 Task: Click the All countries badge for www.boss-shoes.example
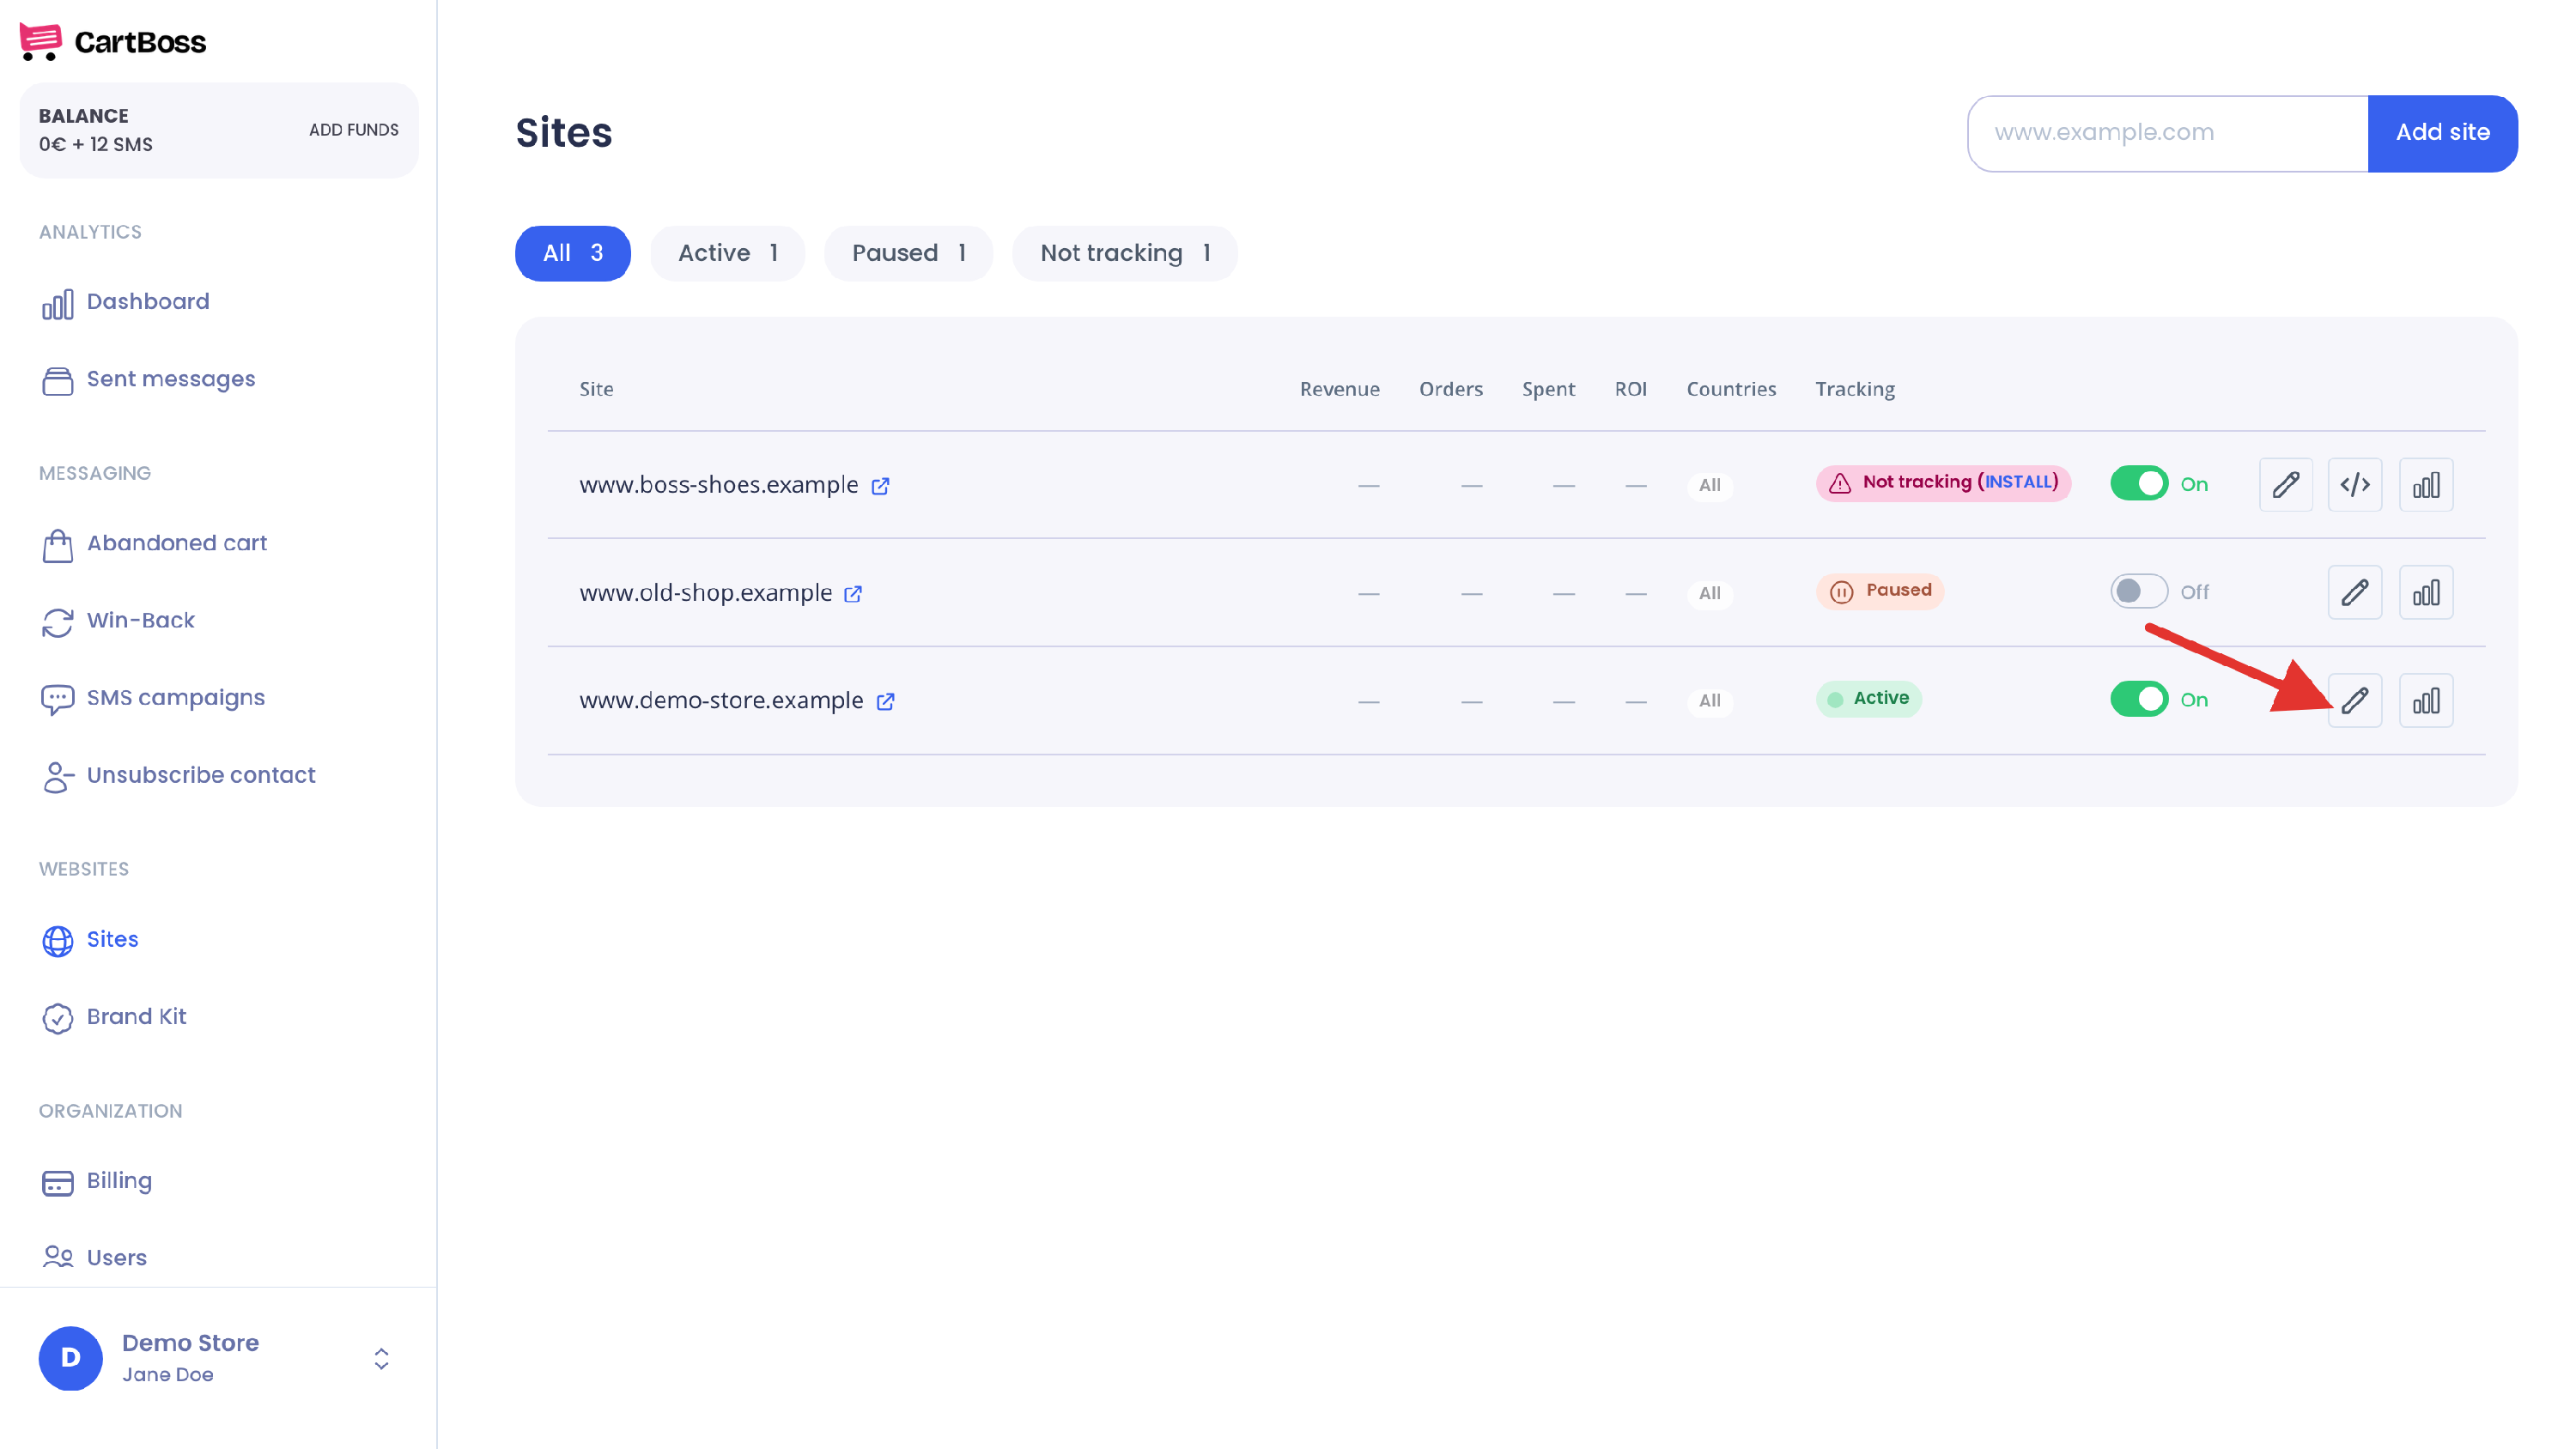click(x=1710, y=486)
